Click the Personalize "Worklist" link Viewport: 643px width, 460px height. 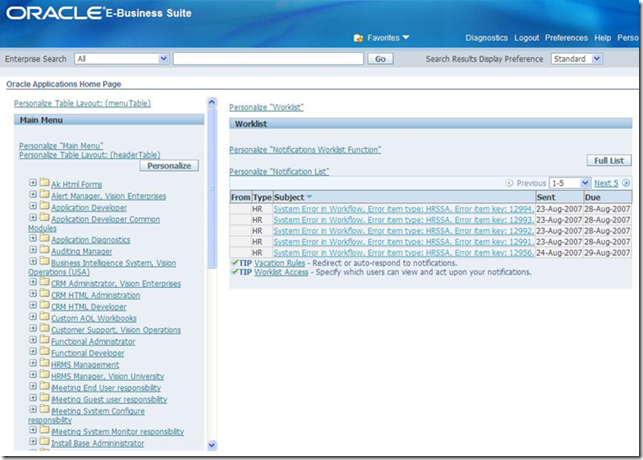(x=266, y=107)
